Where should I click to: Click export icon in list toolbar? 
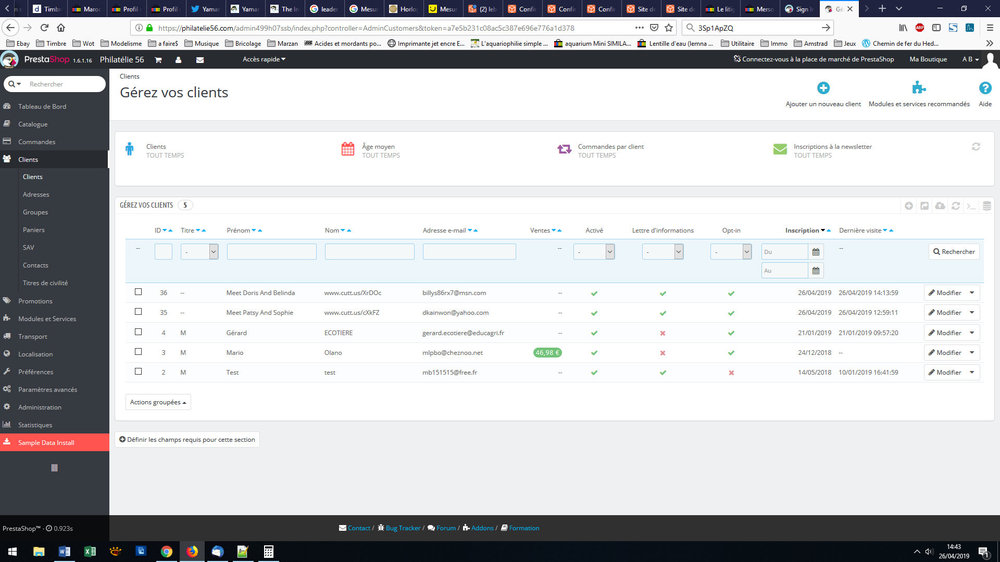924,205
